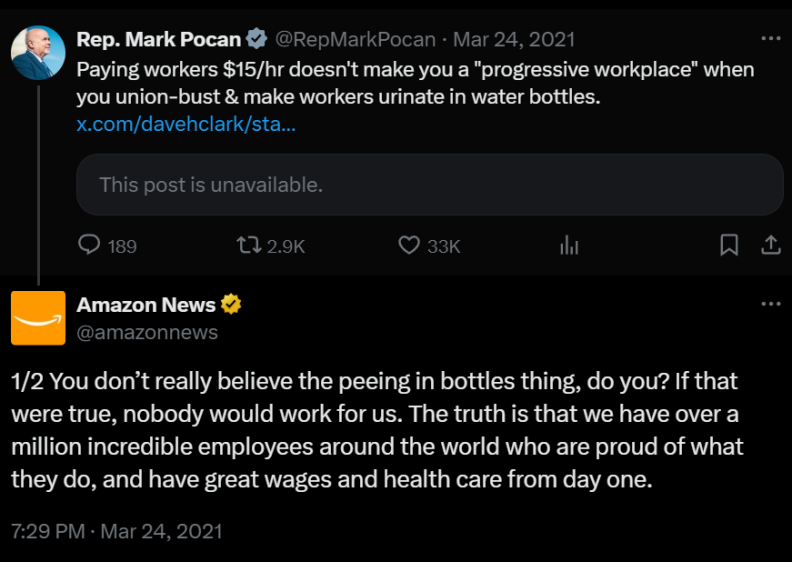Open the x.com/davehclark link
This screenshot has height=562, width=792.
[x=185, y=126]
